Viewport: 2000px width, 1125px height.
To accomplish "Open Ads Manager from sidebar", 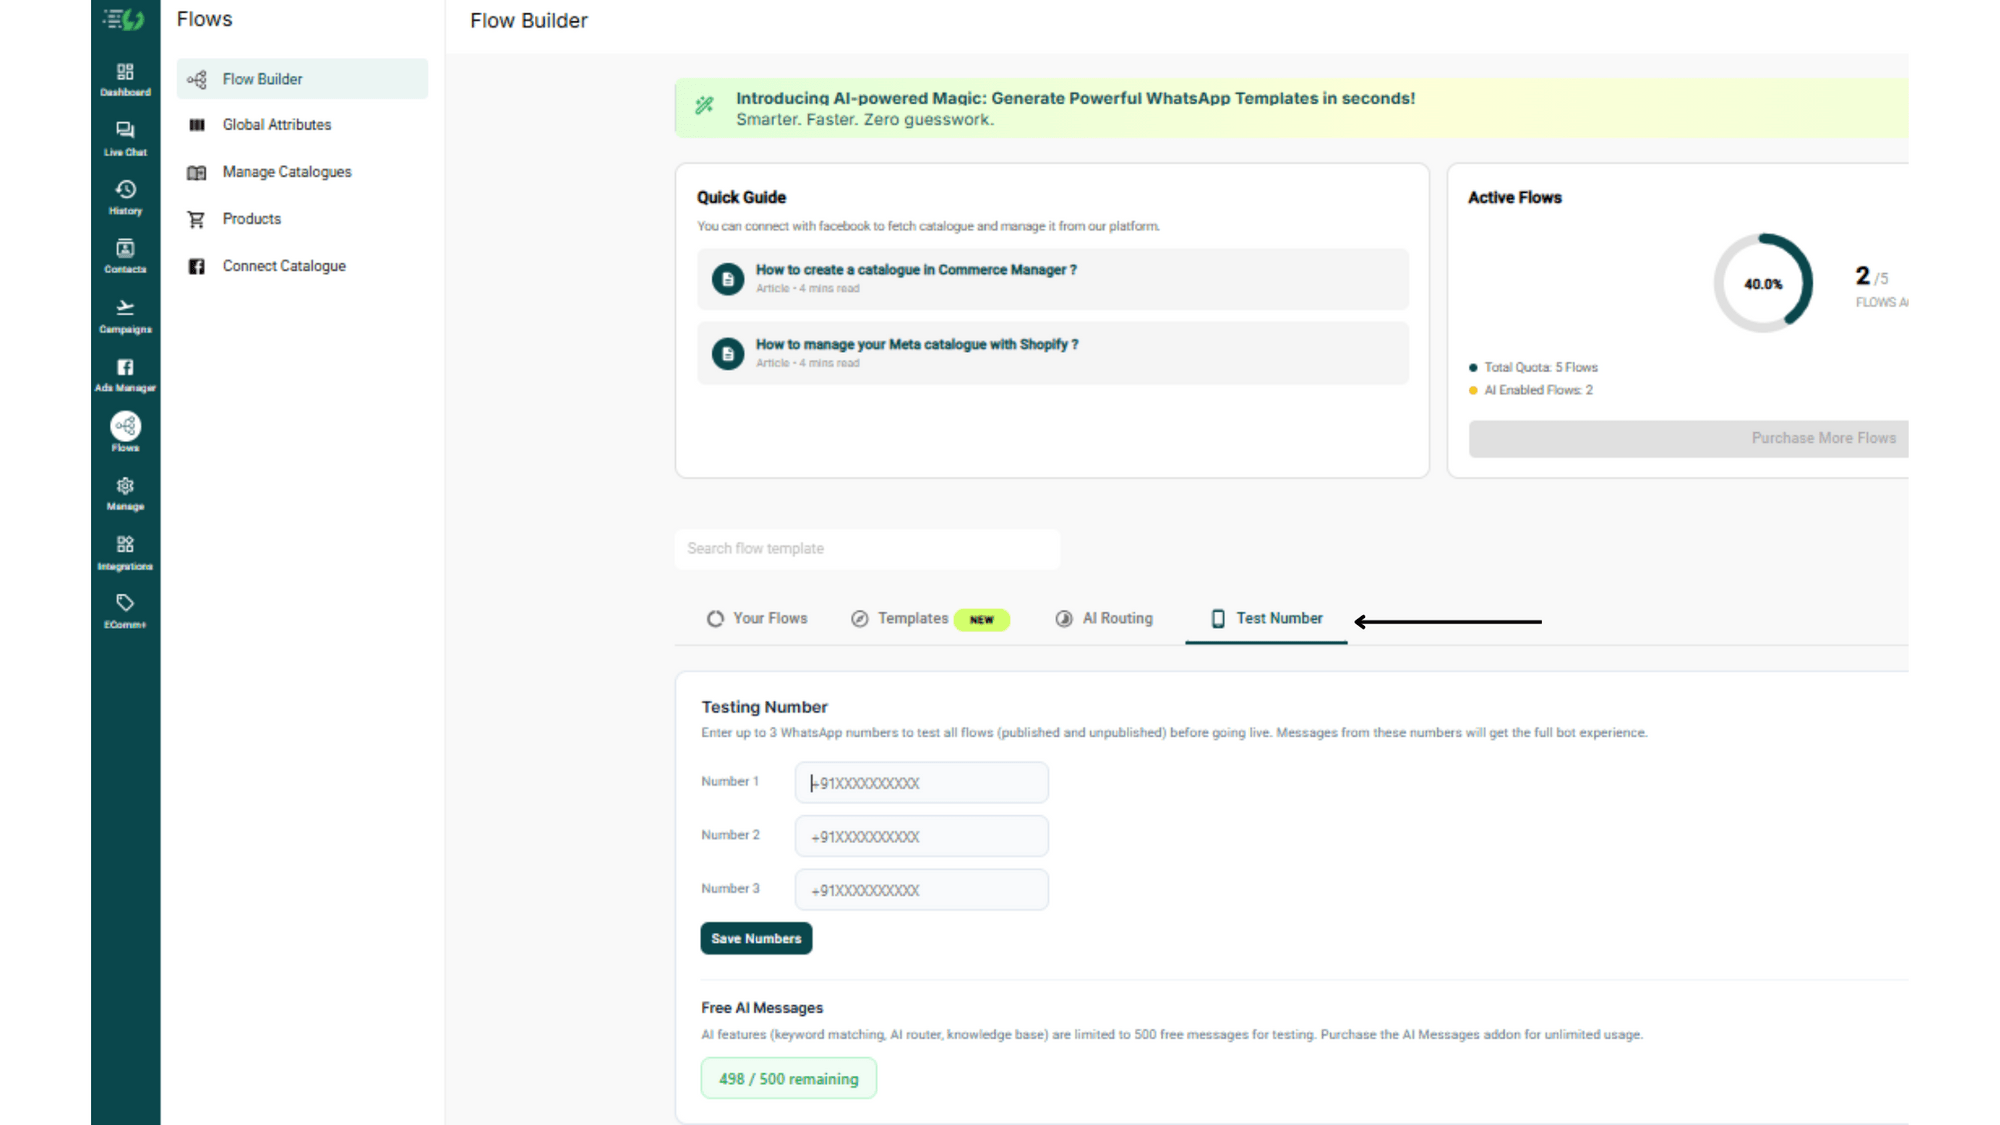I will [x=125, y=375].
